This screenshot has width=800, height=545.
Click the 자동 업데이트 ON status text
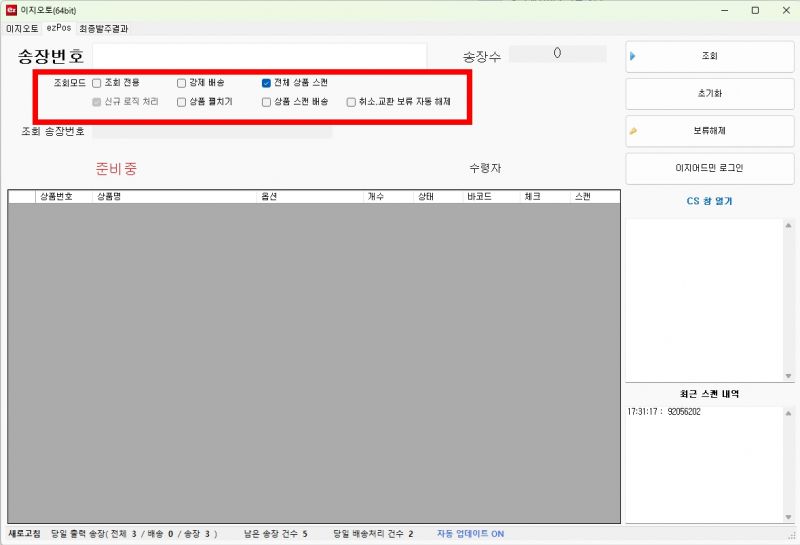[470, 534]
